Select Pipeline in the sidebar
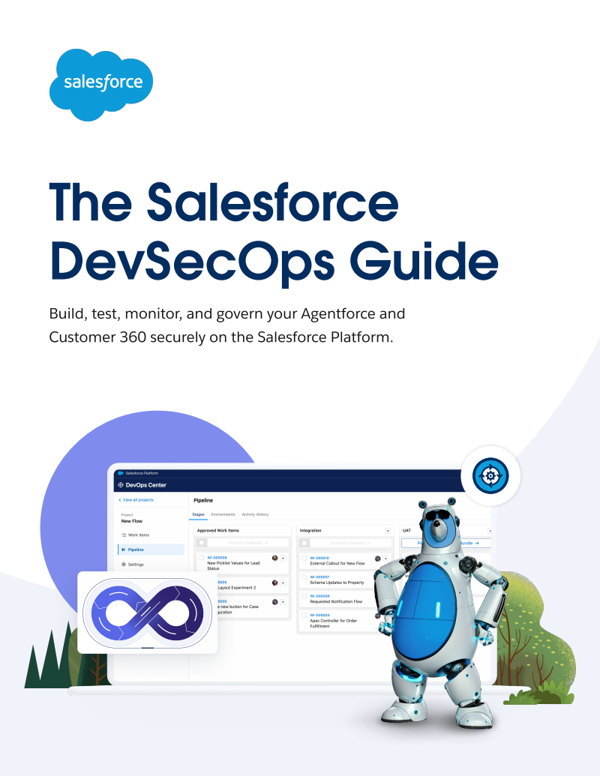Viewport: 600px width, 776px height. pyautogui.click(x=151, y=549)
